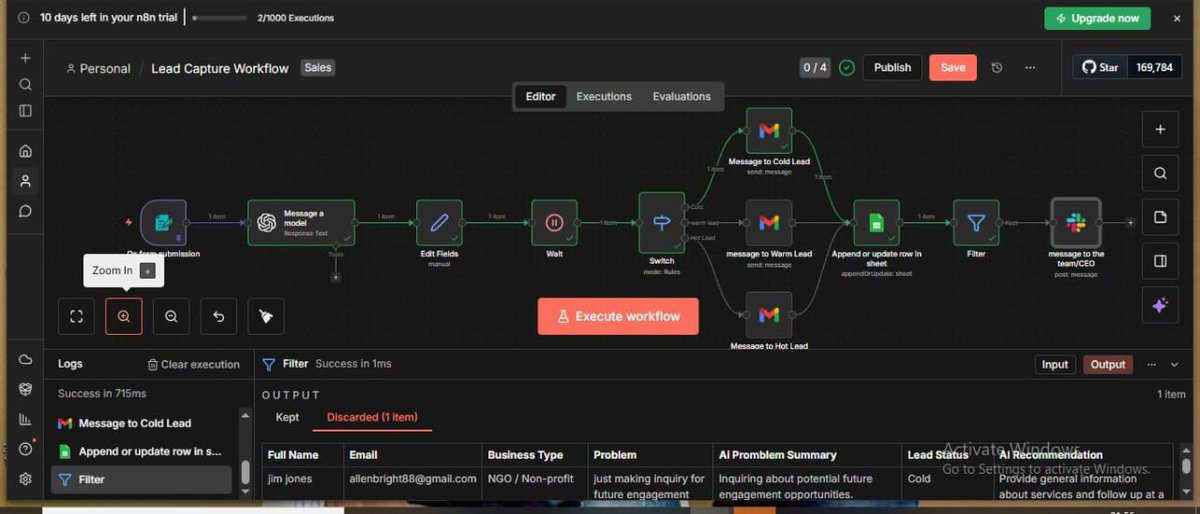1200x514 pixels.
Task: Click the left sidebar plus icon
Action: point(26,58)
